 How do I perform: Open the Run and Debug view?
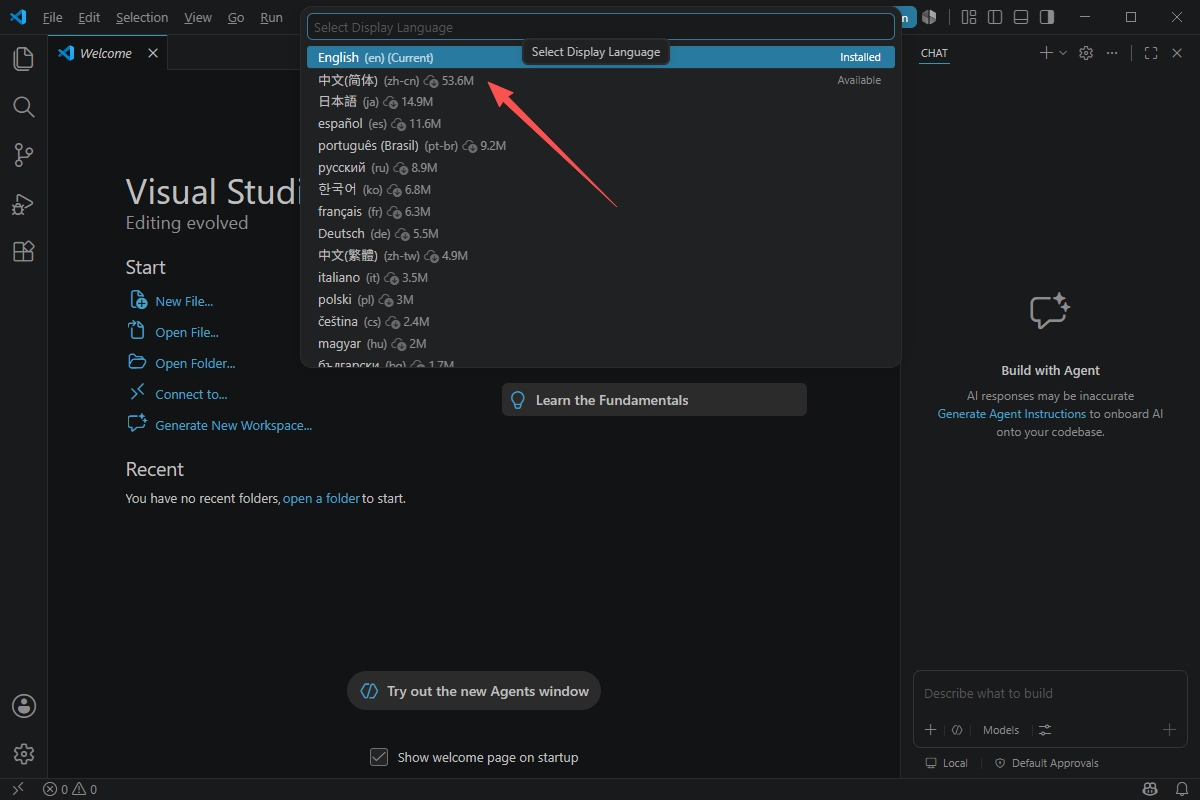pos(24,204)
